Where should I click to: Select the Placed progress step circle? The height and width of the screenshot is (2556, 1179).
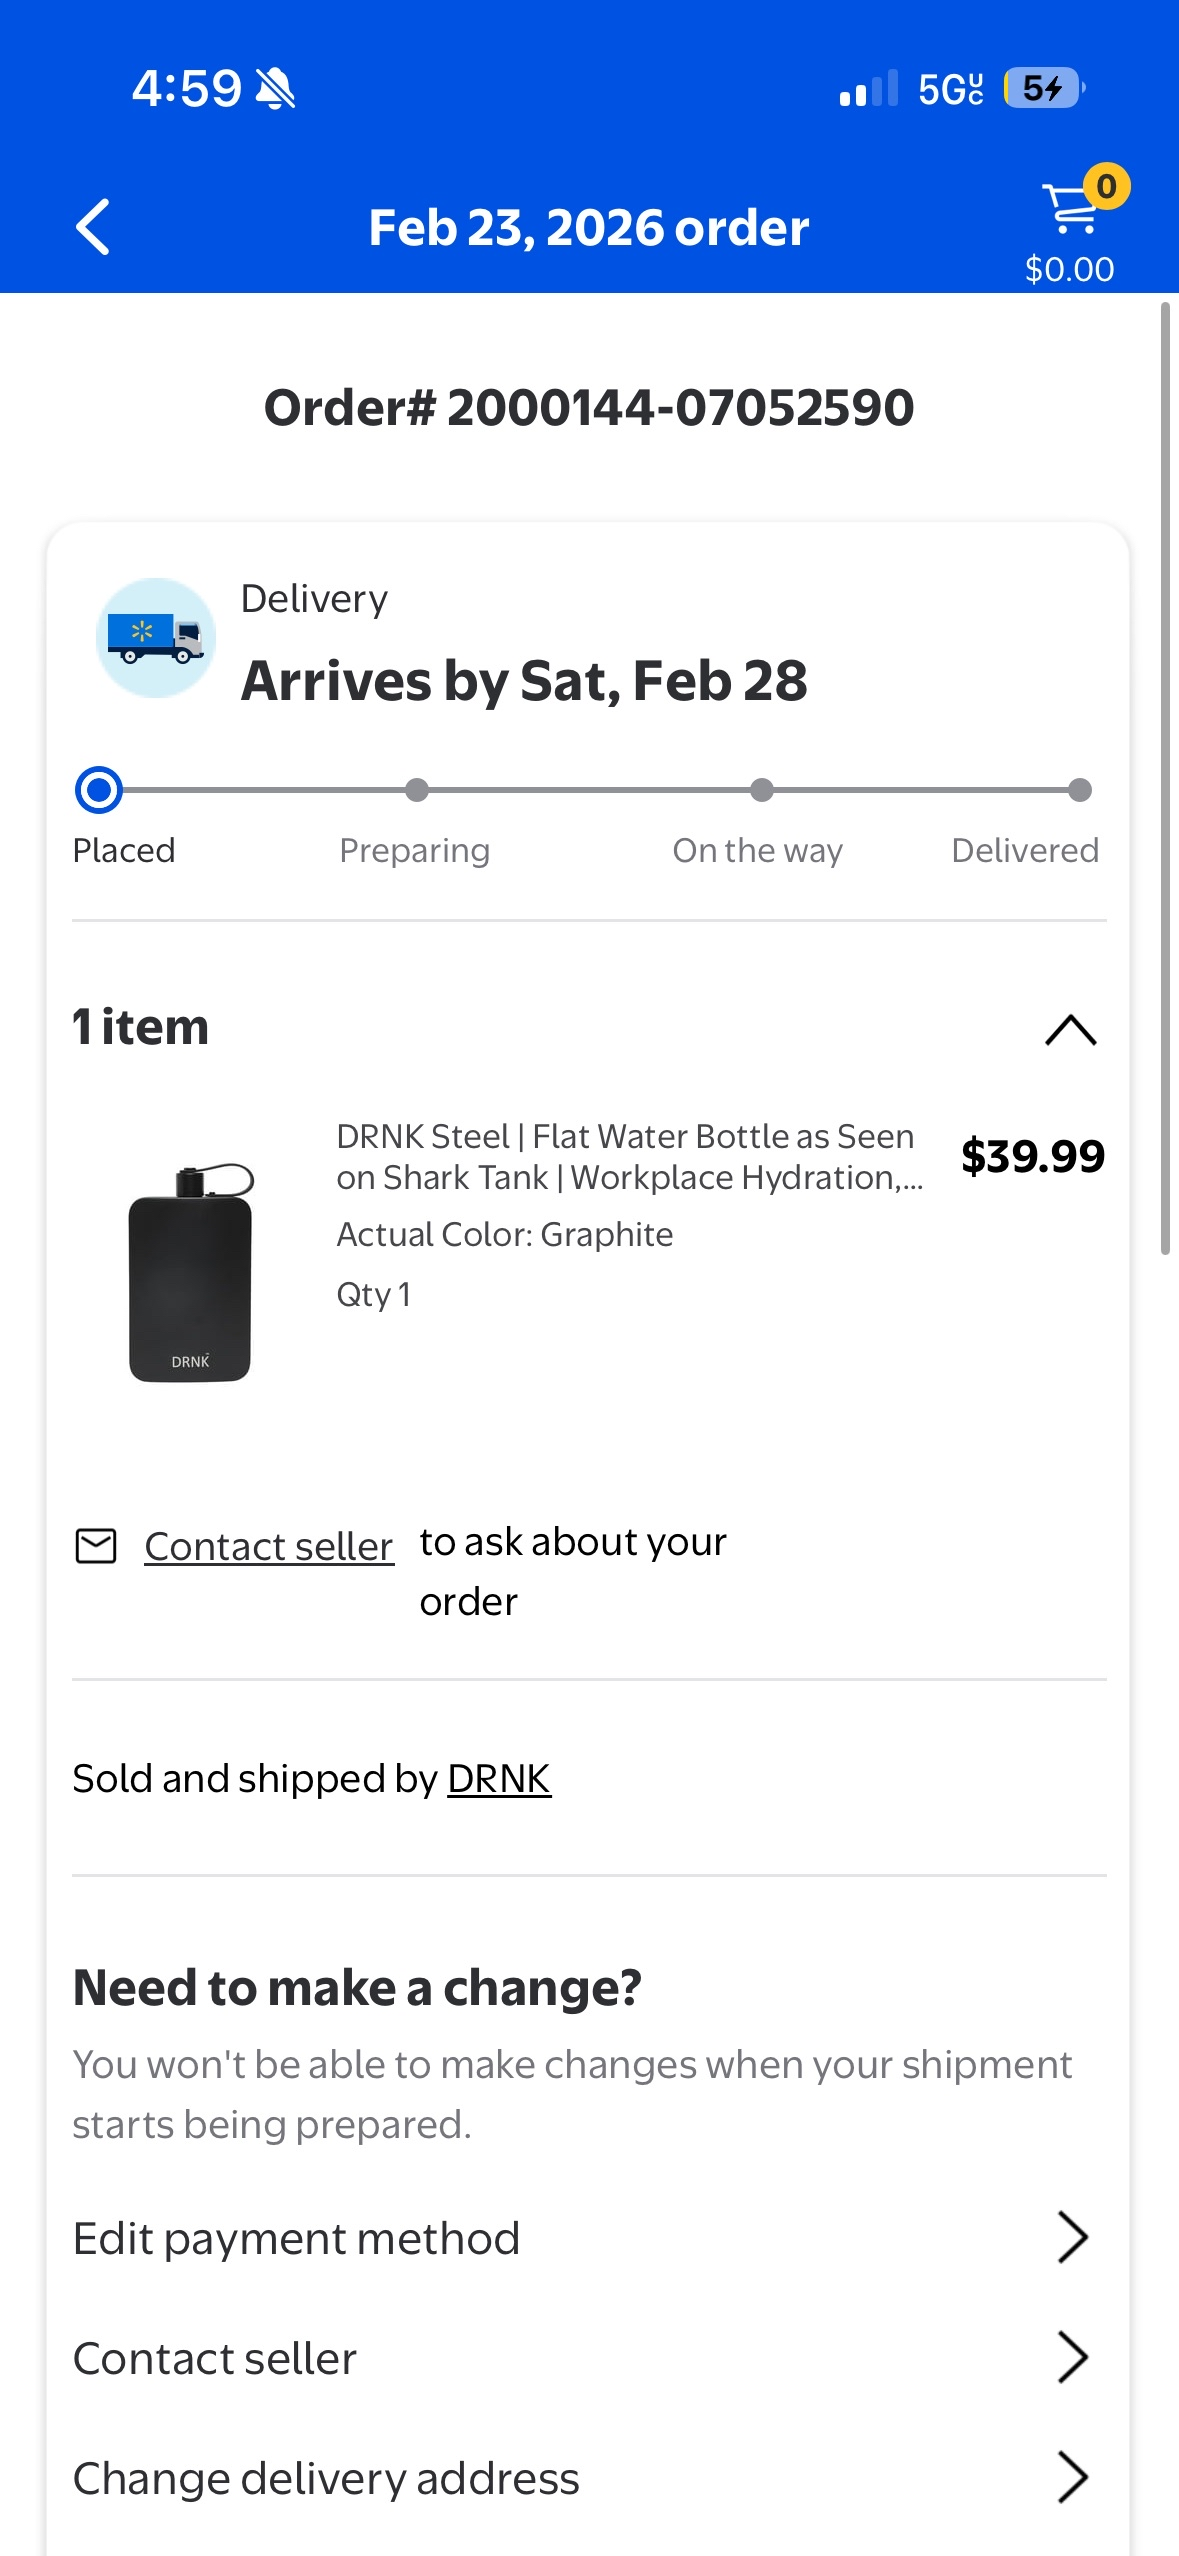coord(99,790)
